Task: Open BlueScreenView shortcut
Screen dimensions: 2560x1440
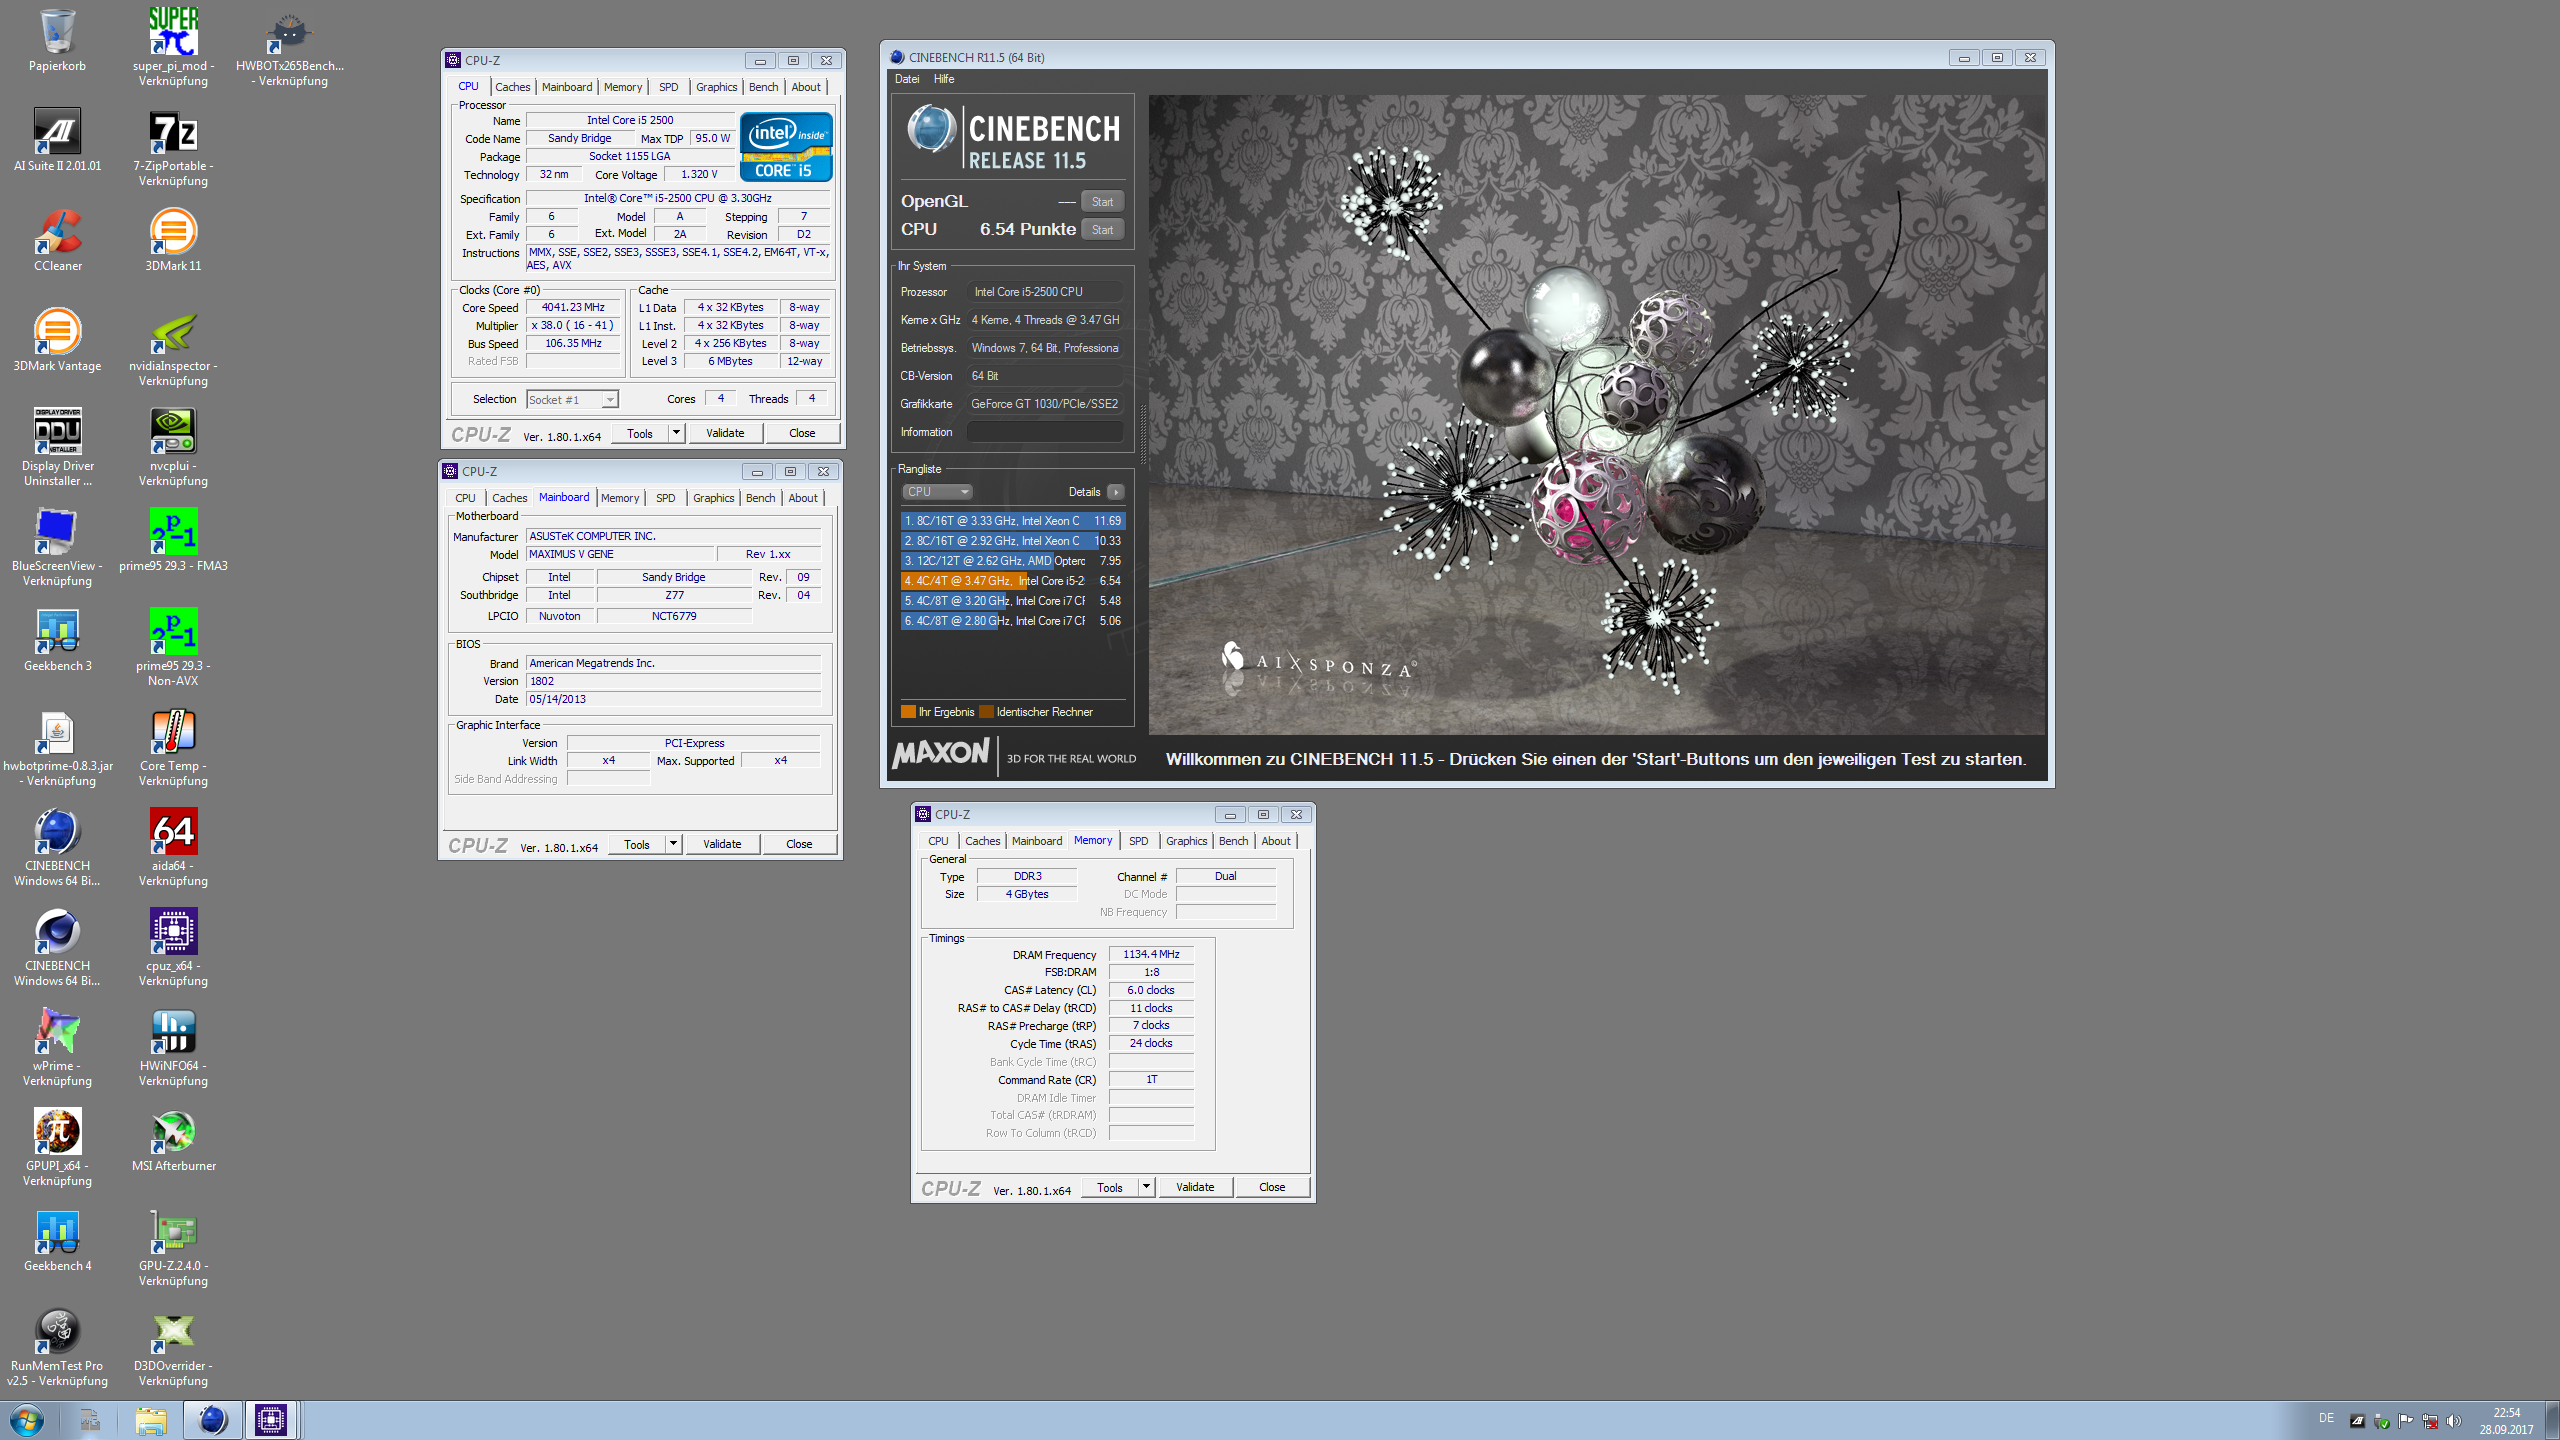Action: [x=57, y=547]
